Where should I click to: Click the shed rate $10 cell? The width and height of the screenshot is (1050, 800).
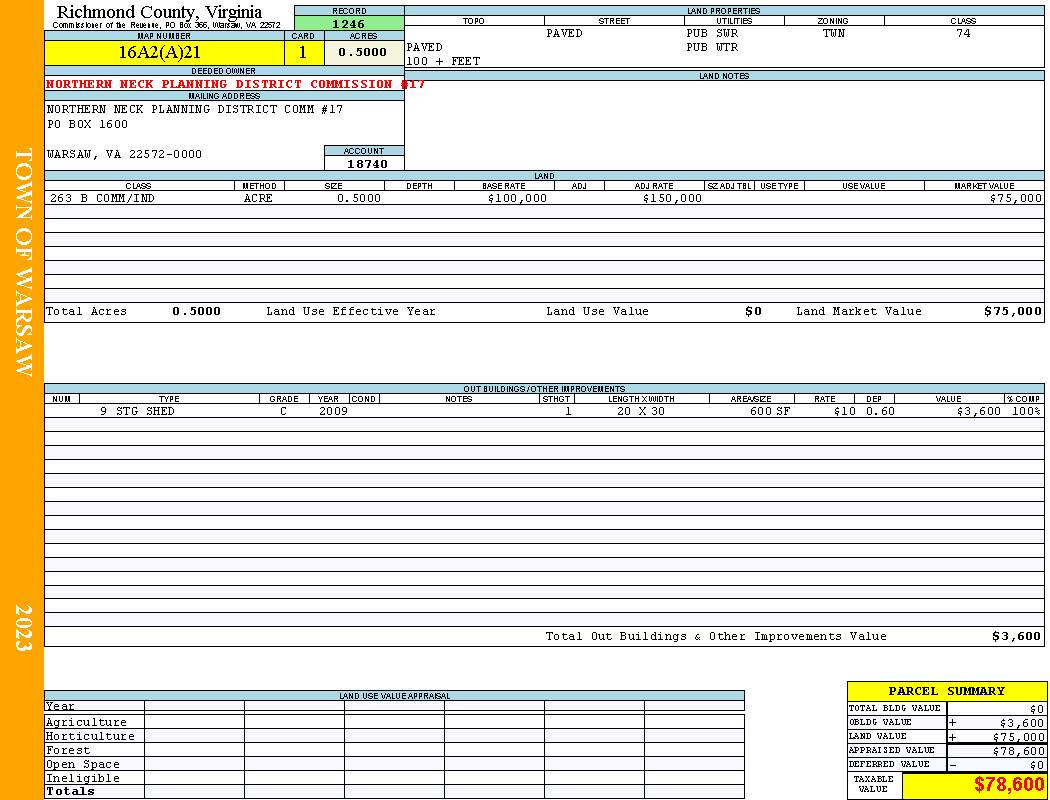[x=844, y=411]
